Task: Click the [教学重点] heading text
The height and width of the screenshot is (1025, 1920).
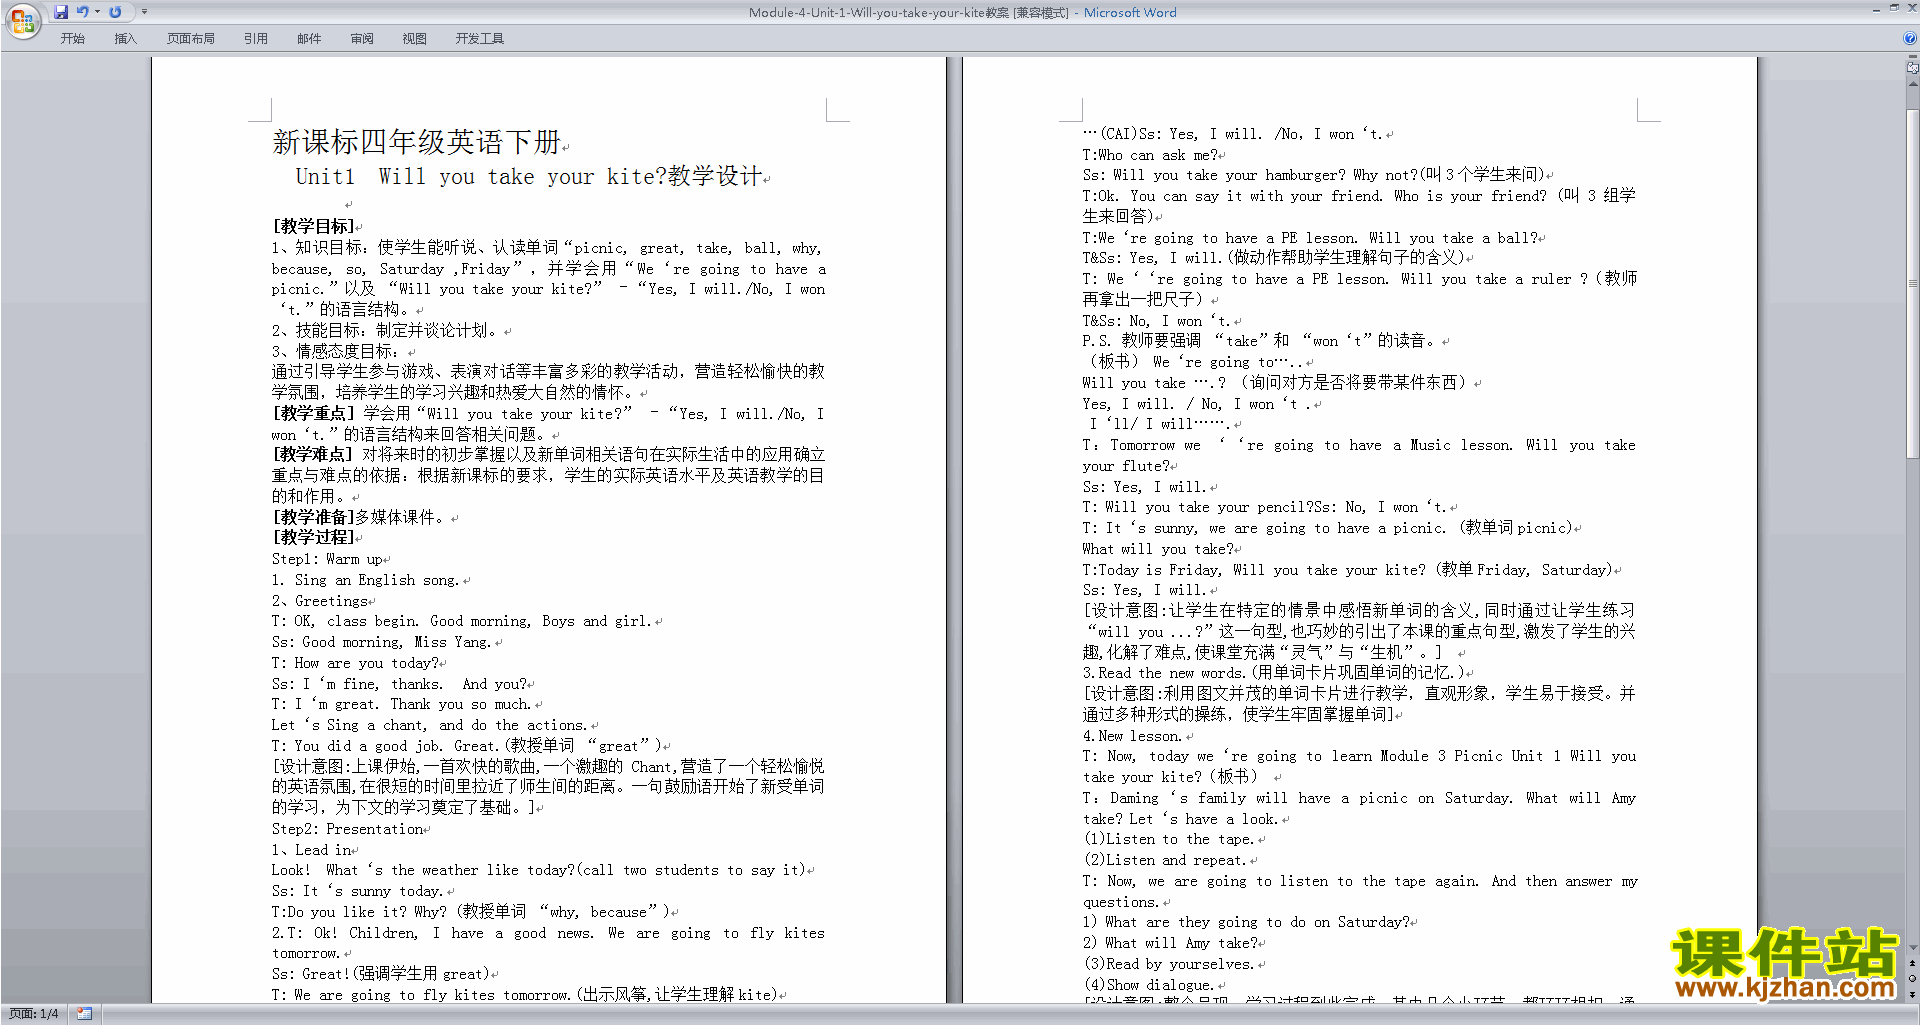Action: (313, 413)
